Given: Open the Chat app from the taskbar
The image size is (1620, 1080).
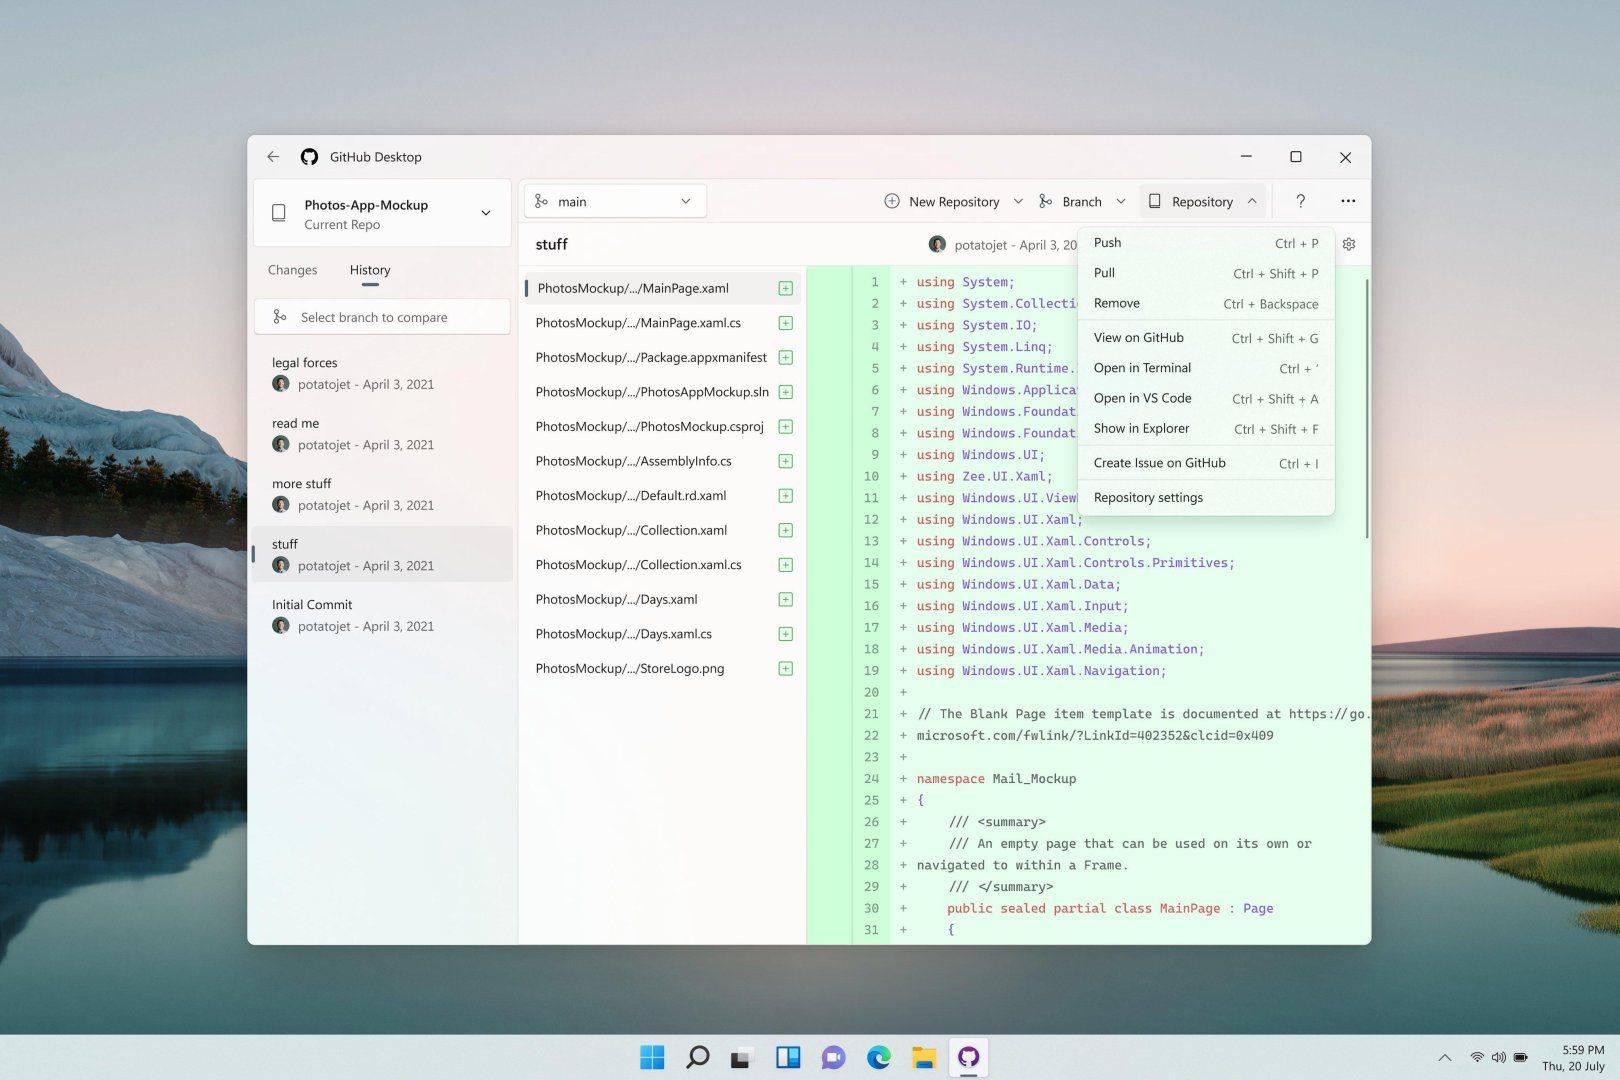Looking at the screenshot, I should [x=833, y=1057].
